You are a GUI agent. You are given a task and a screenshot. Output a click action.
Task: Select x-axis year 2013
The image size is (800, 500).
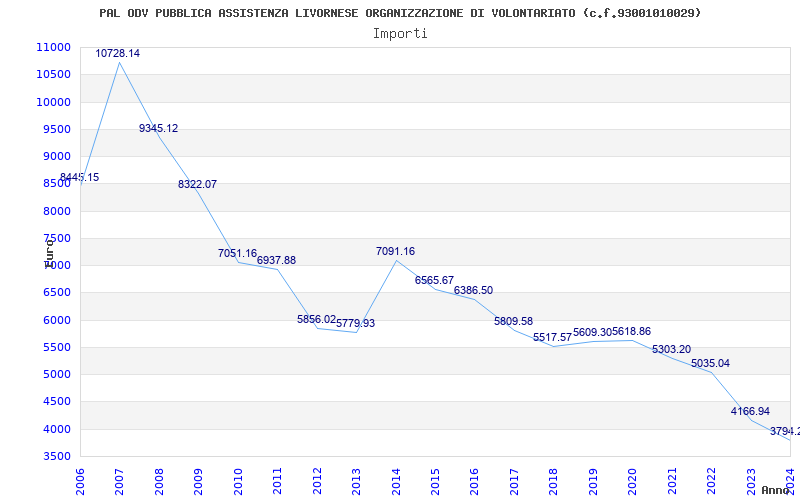point(356,482)
